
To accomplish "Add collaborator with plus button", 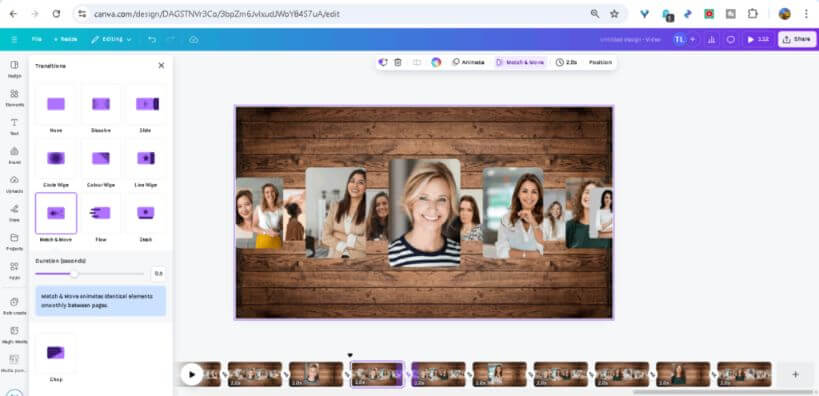I will click(x=693, y=39).
